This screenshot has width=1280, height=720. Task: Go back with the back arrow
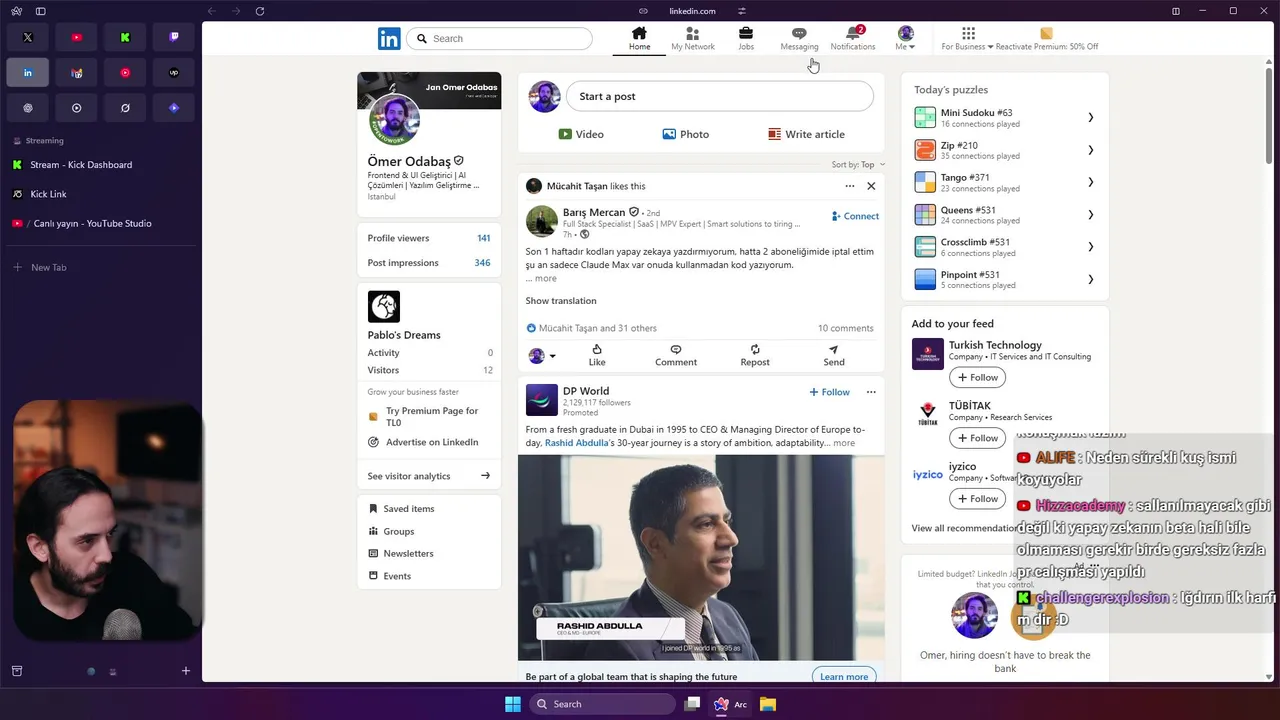pyautogui.click(x=211, y=11)
